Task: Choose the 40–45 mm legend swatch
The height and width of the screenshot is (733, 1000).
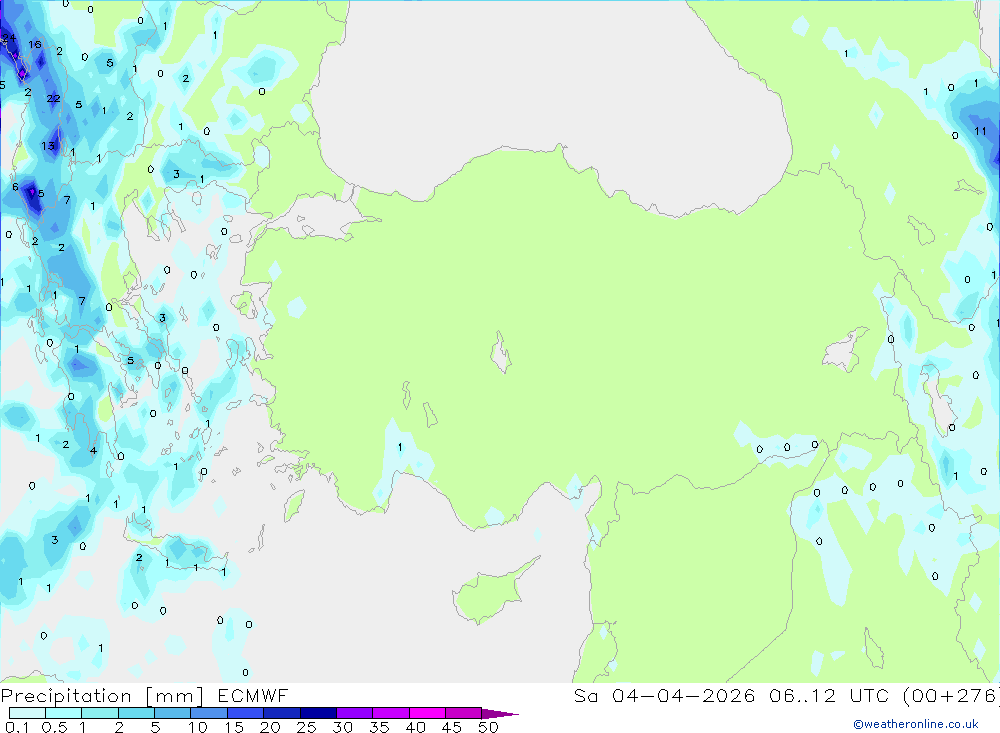Action: point(427,713)
